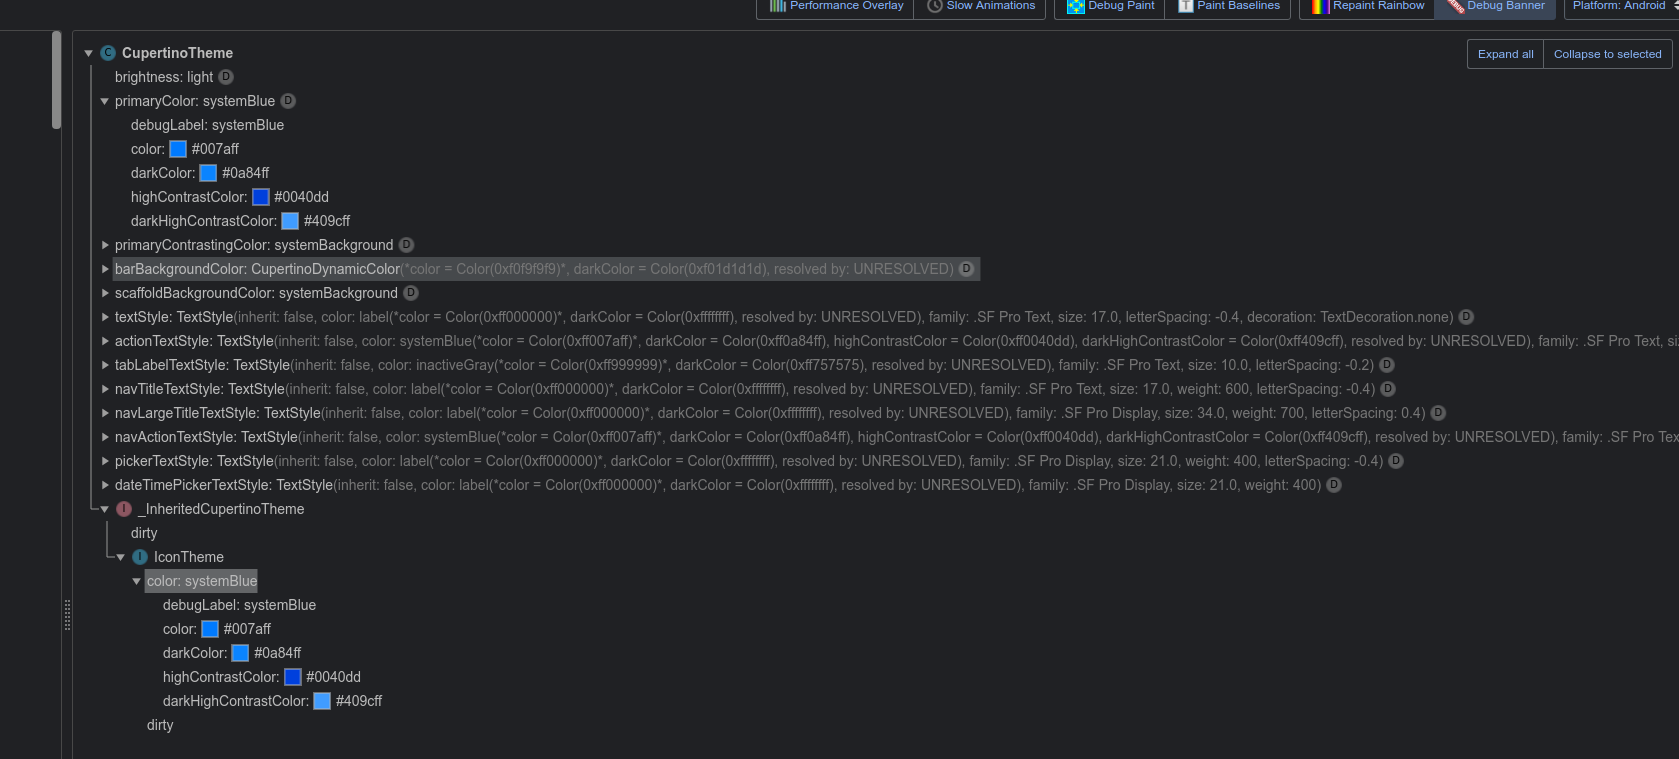This screenshot has height=759, width=1679.
Task: Click the Expand all button
Action: [1505, 54]
